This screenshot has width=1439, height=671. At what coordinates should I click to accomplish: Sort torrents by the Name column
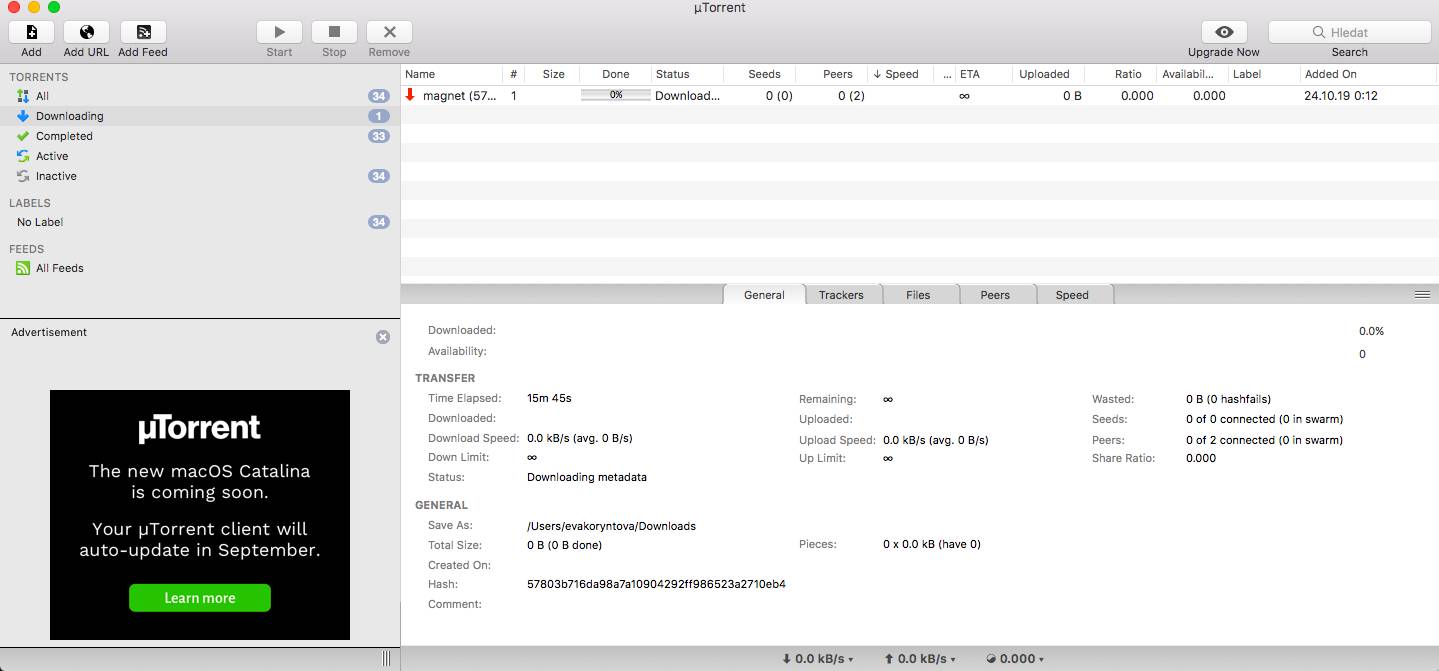coord(451,74)
